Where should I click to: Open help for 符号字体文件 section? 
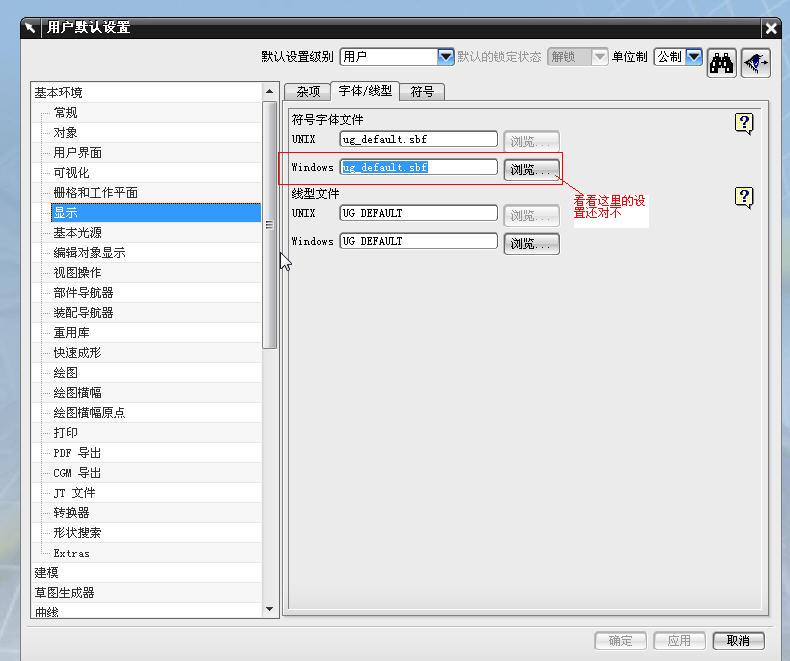[x=744, y=123]
